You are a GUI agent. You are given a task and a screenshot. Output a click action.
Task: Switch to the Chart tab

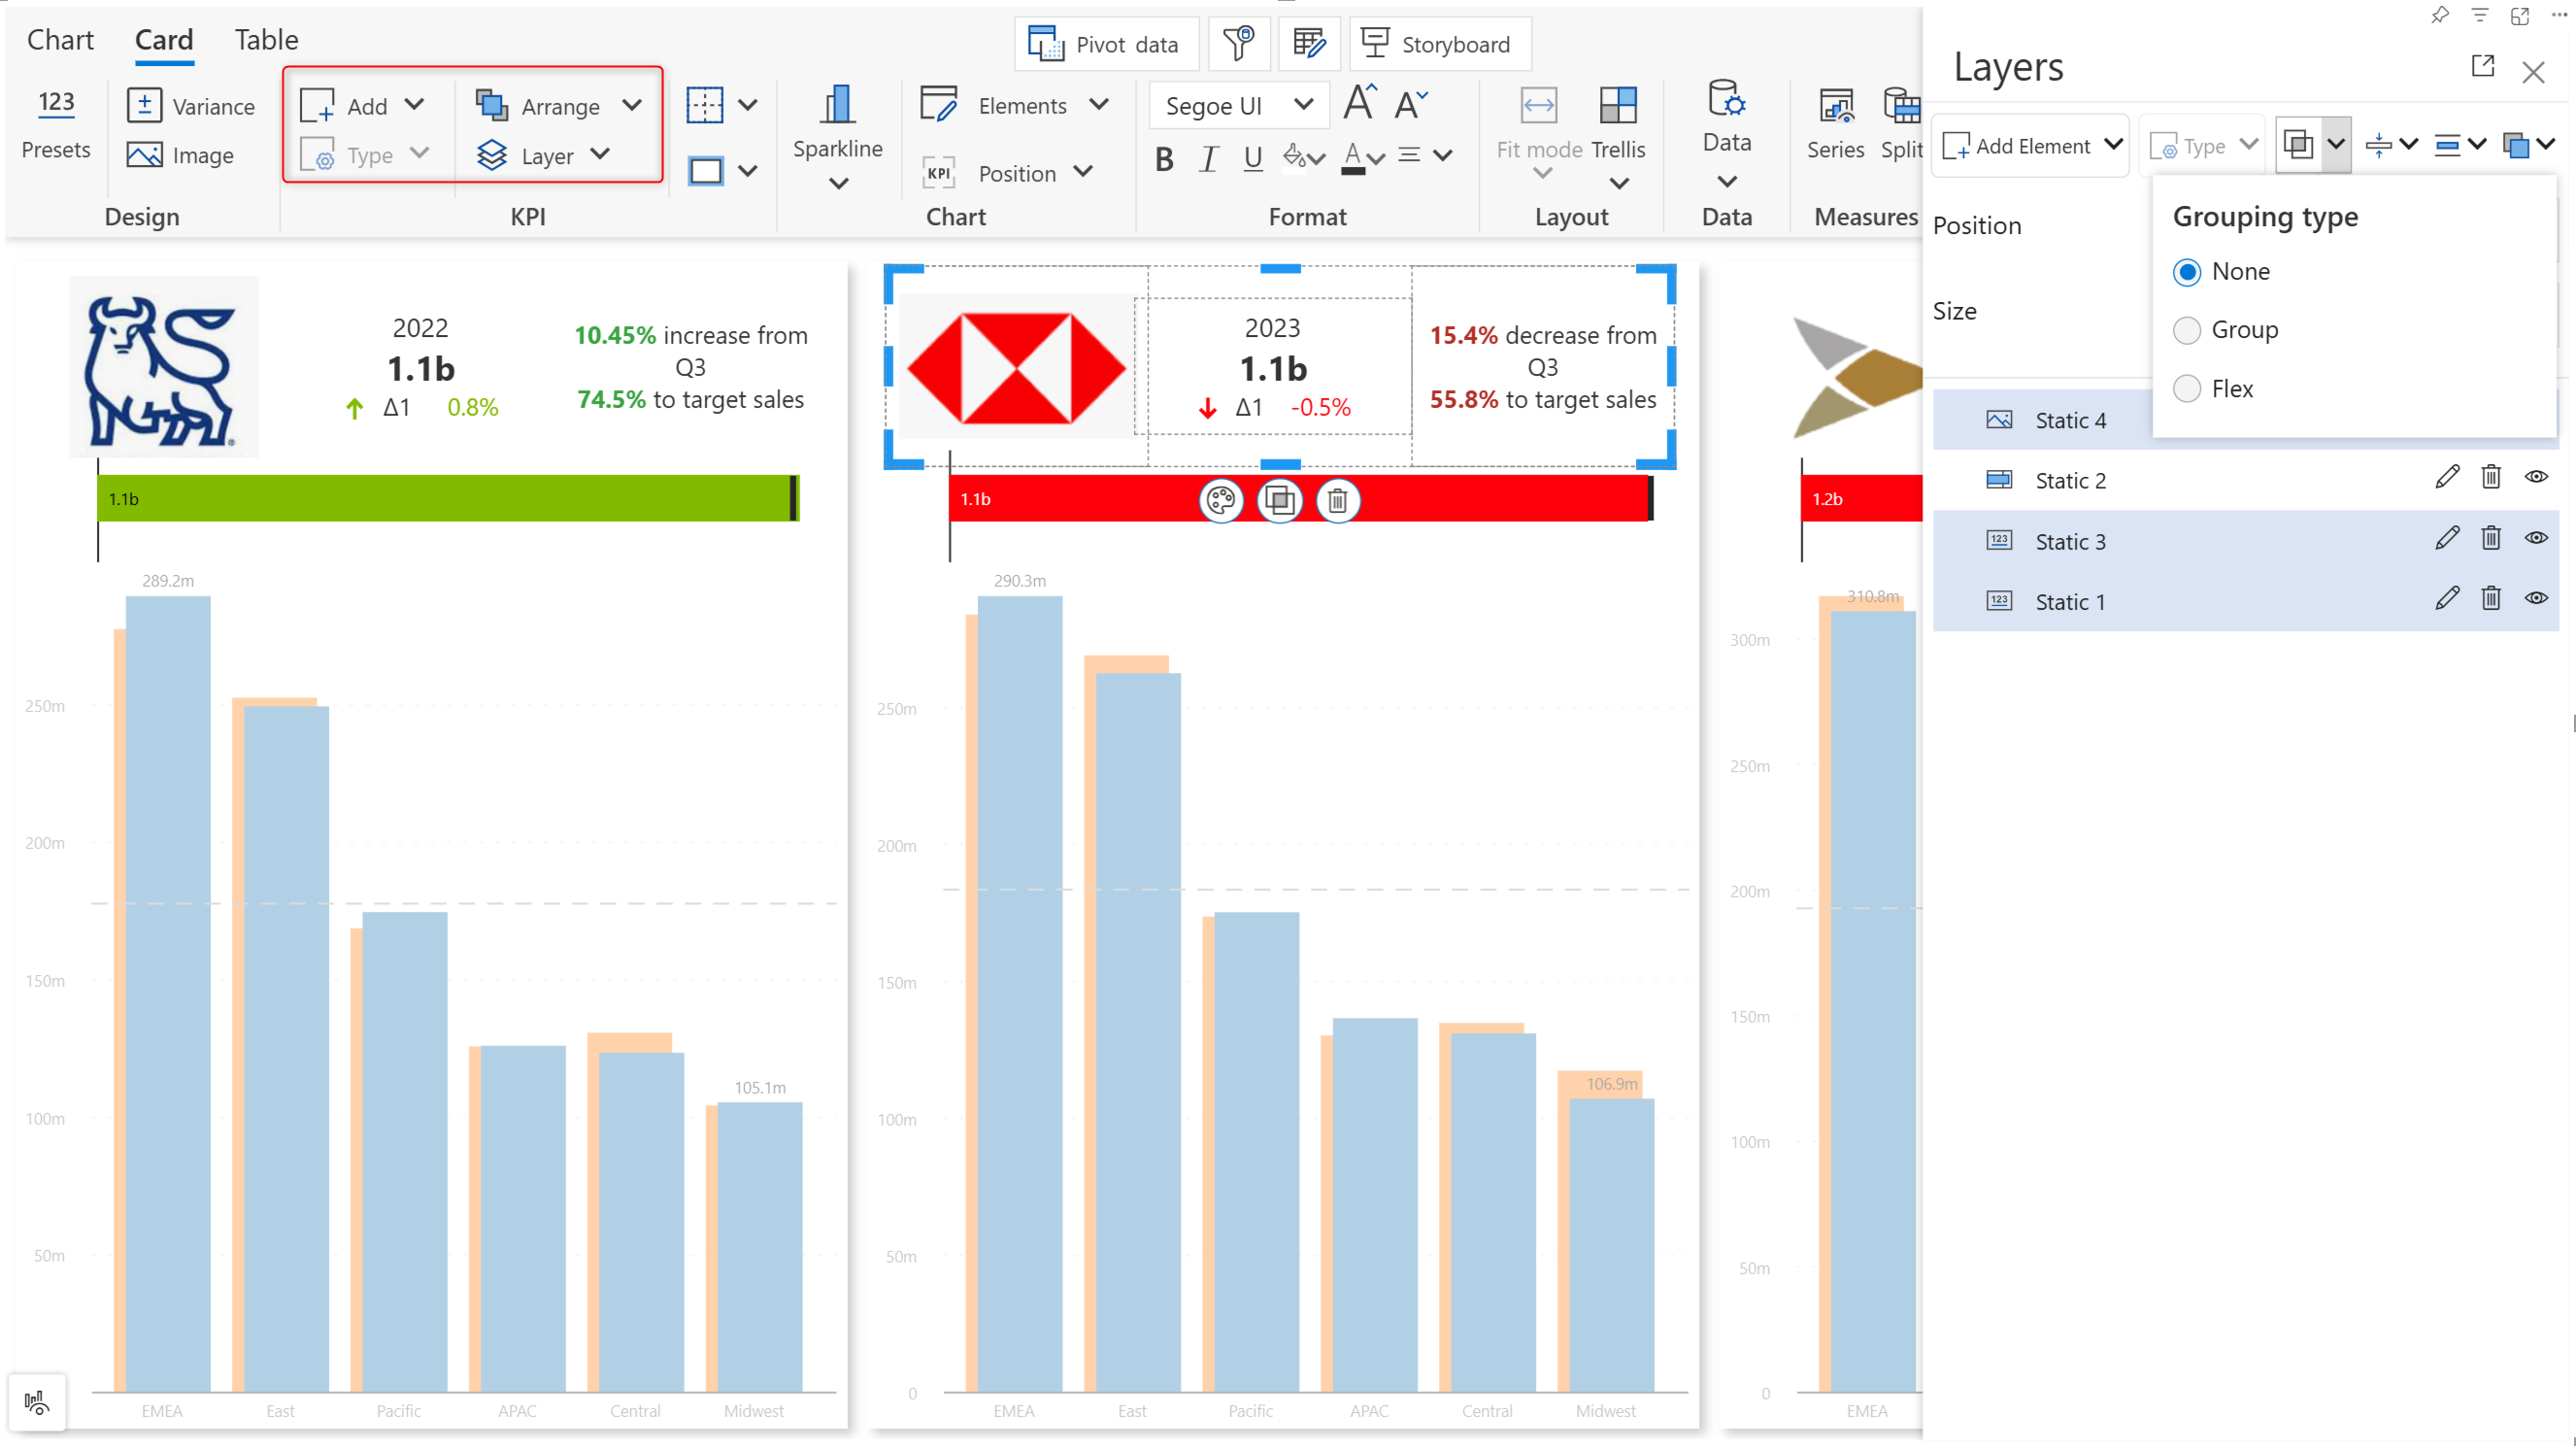[x=60, y=39]
